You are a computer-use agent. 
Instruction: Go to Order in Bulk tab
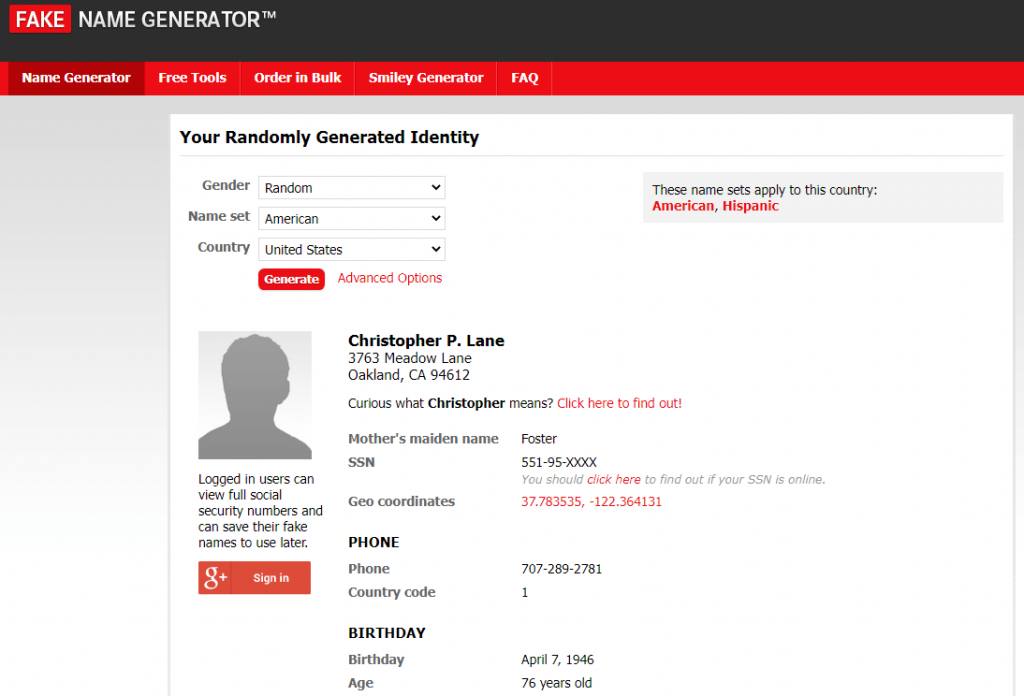[x=297, y=78]
